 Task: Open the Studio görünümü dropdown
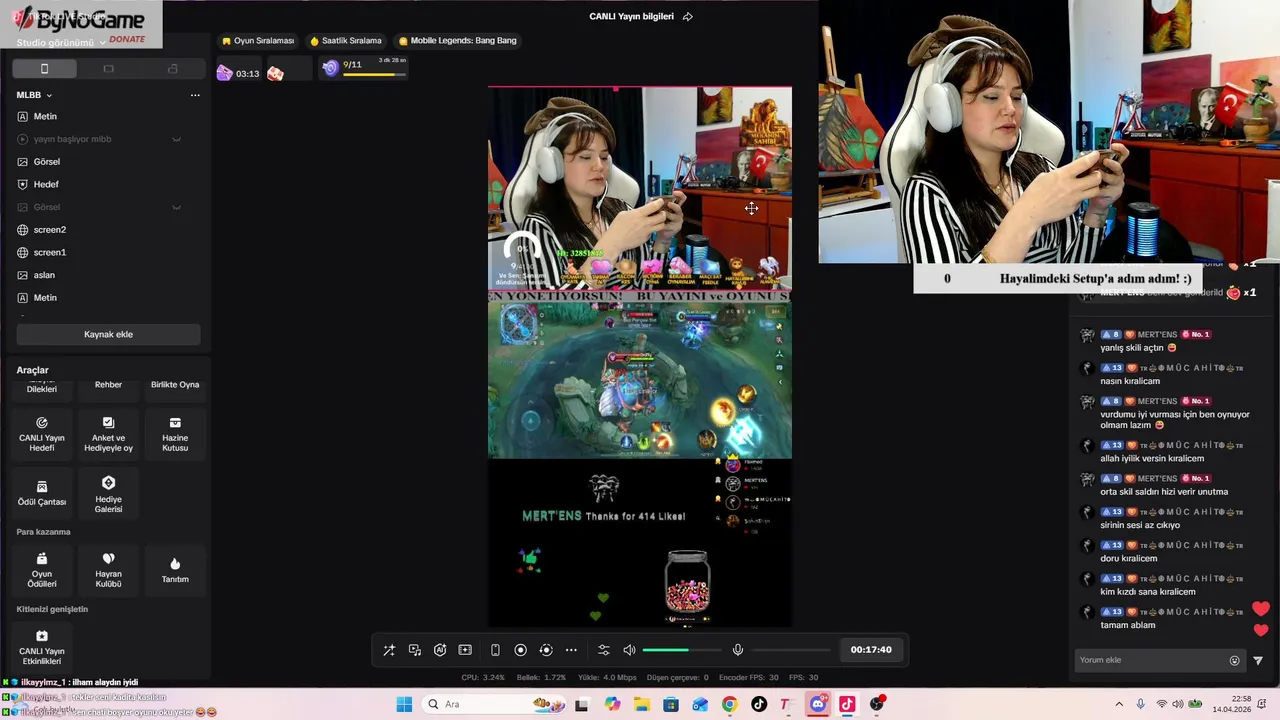point(61,43)
